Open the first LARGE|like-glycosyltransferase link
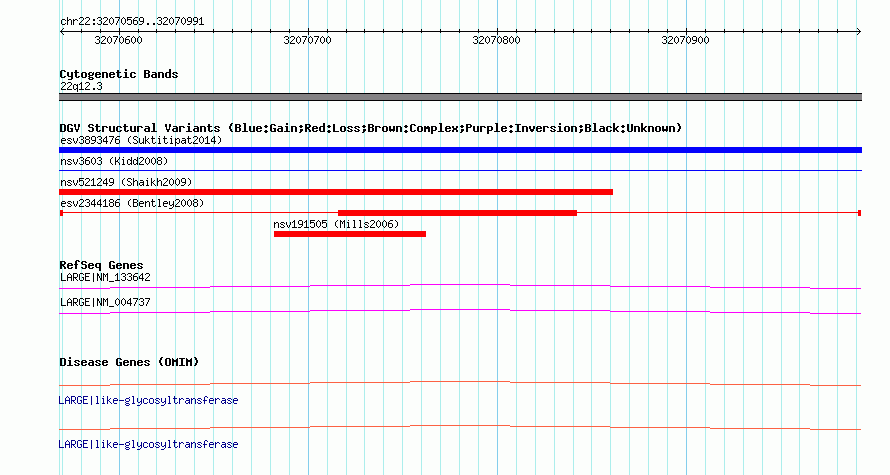The width and height of the screenshot is (890, 475). coord(148,401)
